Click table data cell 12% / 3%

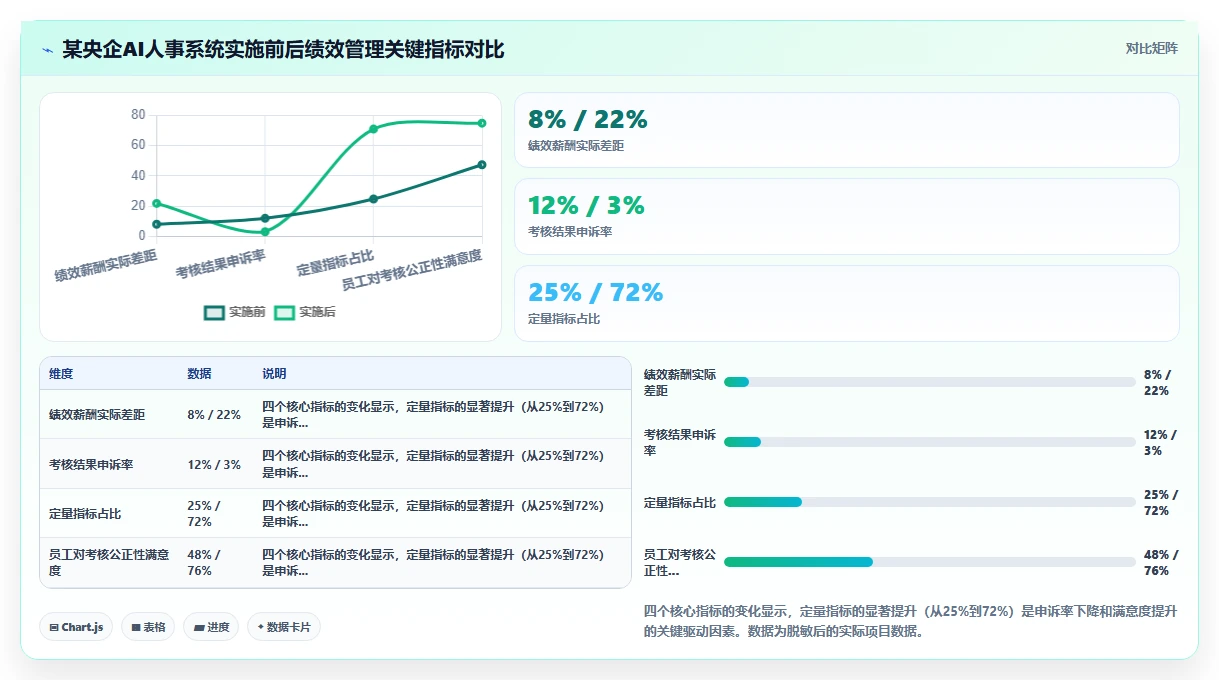[x=215, y=464]
